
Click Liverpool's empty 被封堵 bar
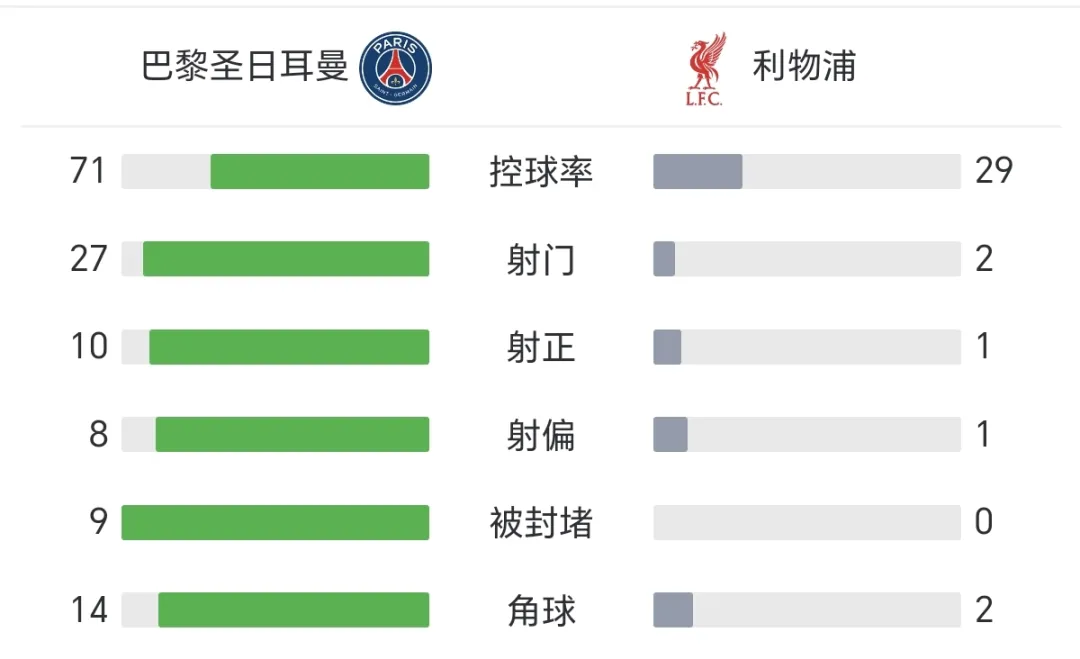pyautogui.click(x=807, y=523)
